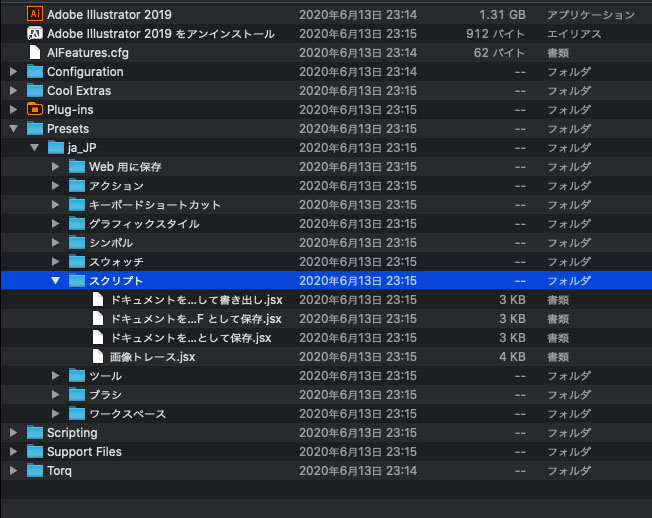Click the '62 バイト' size value
The image size is (652, 518).
pyautogui.click(x=499, y=53)
